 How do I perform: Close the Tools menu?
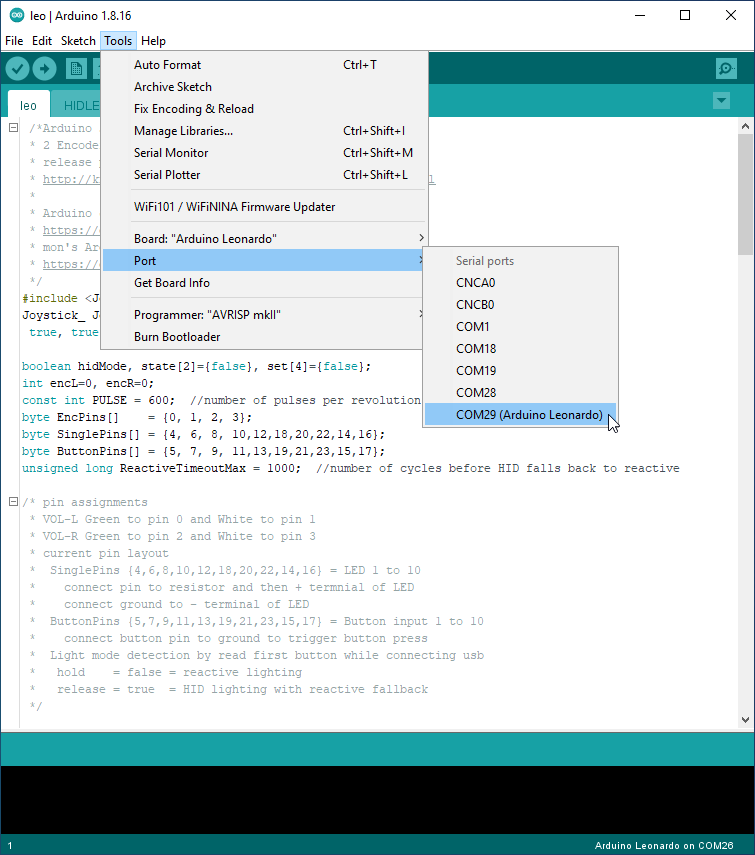[118, 41]
